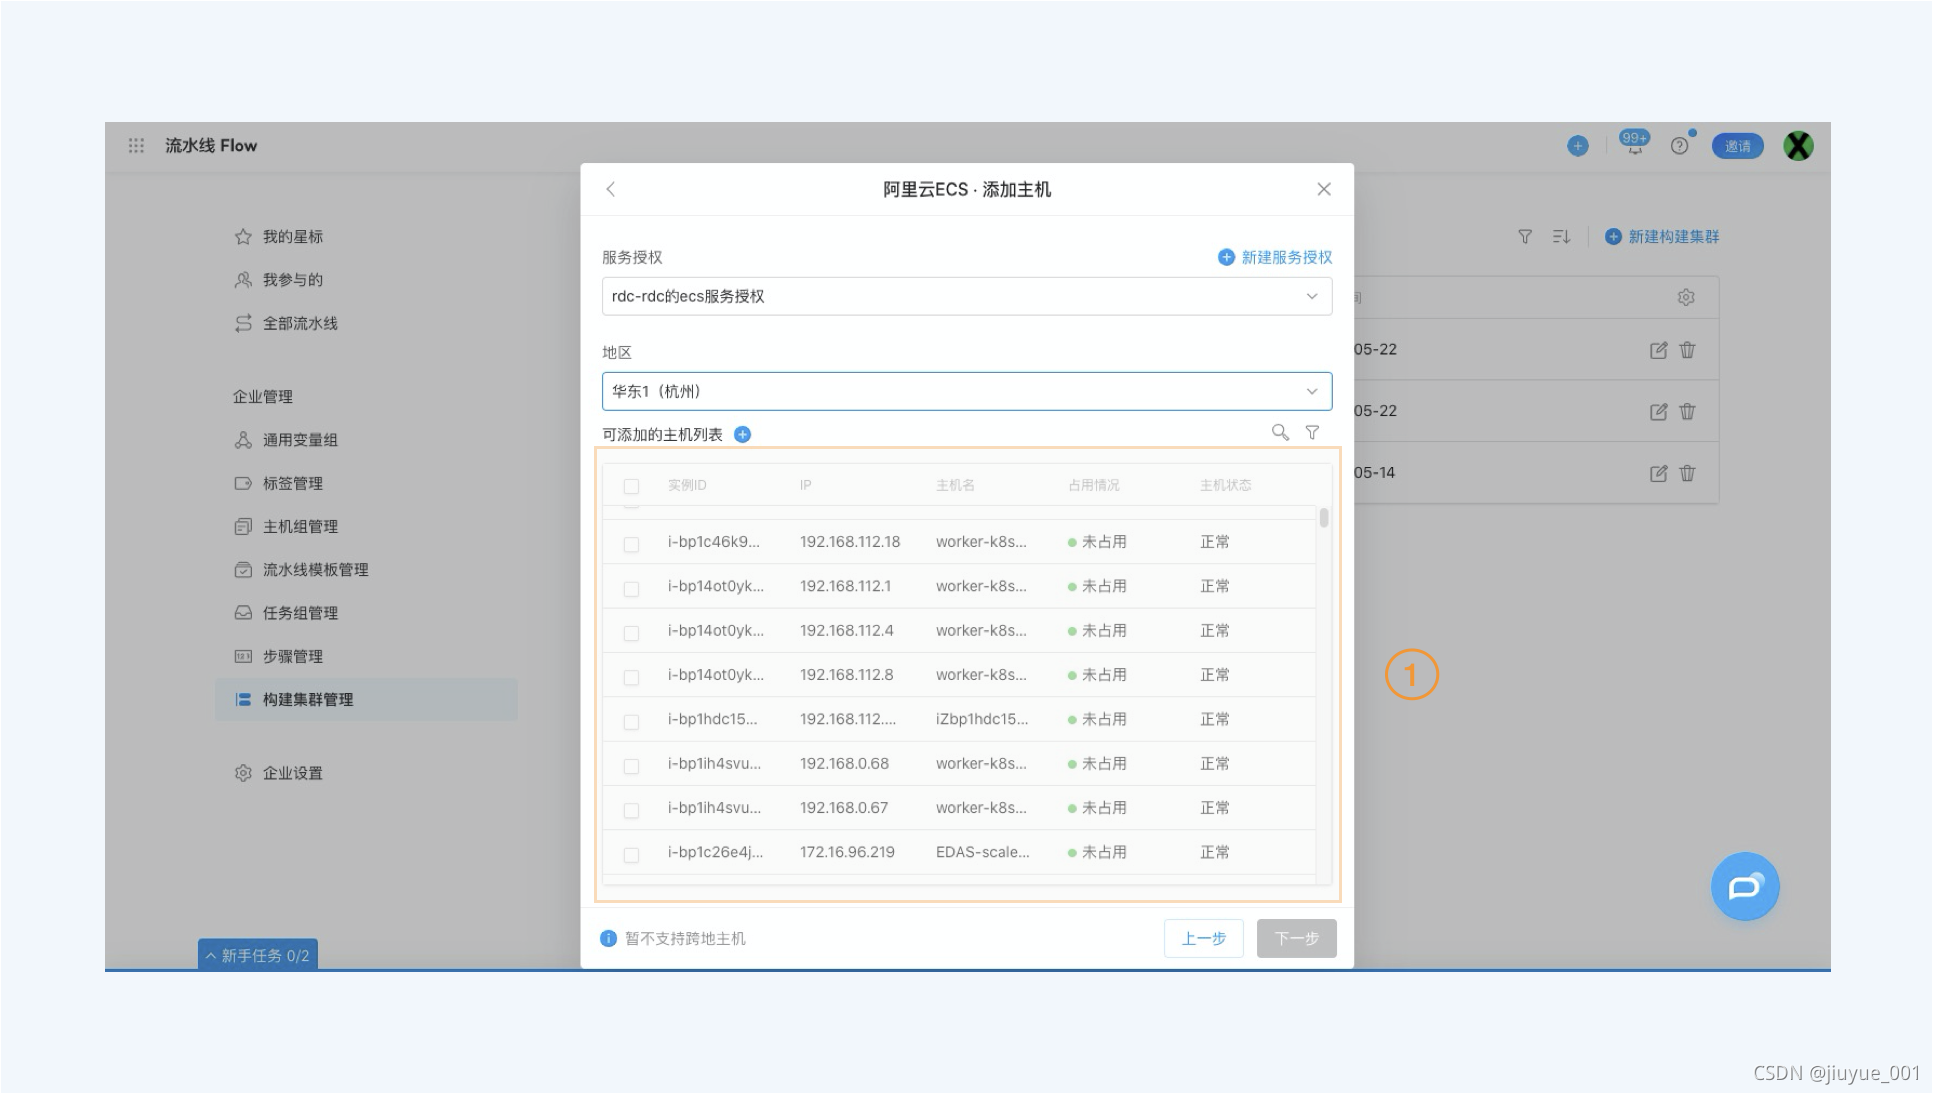This screenshot has width=1933, height=1094.
Task: Click the 主机状态 column header
Action: click(1226, 485)
